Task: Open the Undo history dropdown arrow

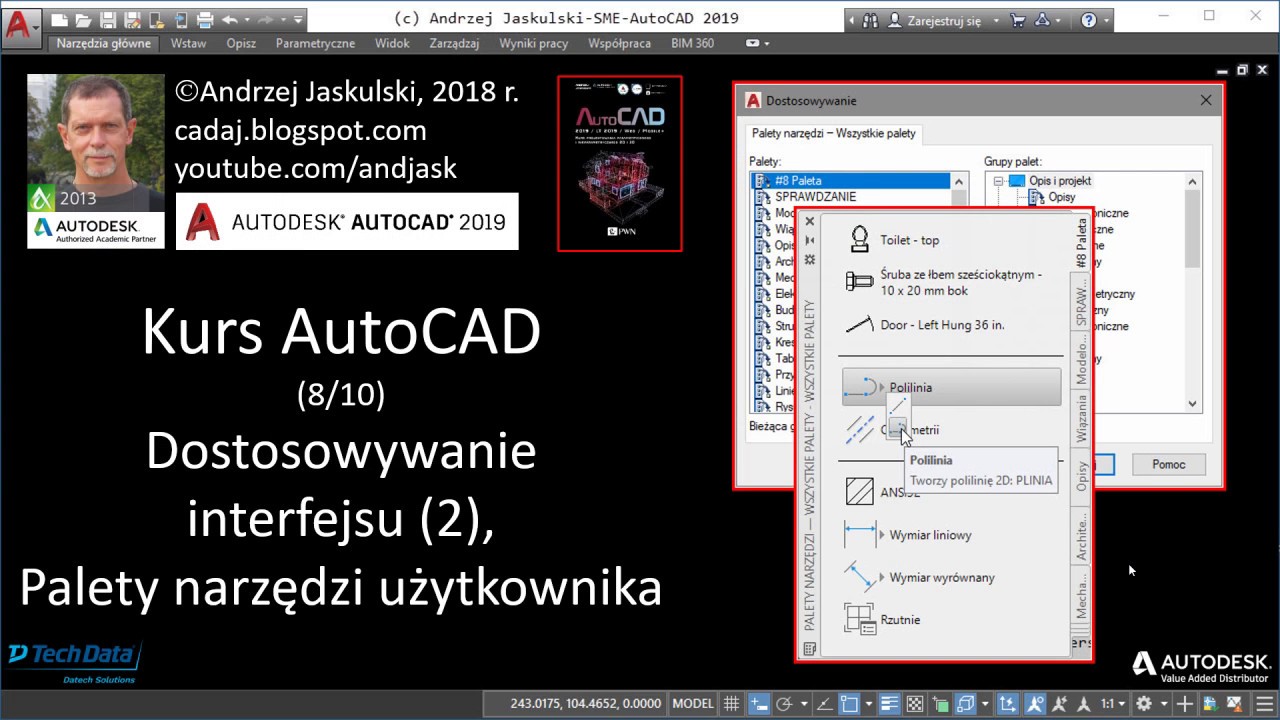Action: tap(246, 19)
